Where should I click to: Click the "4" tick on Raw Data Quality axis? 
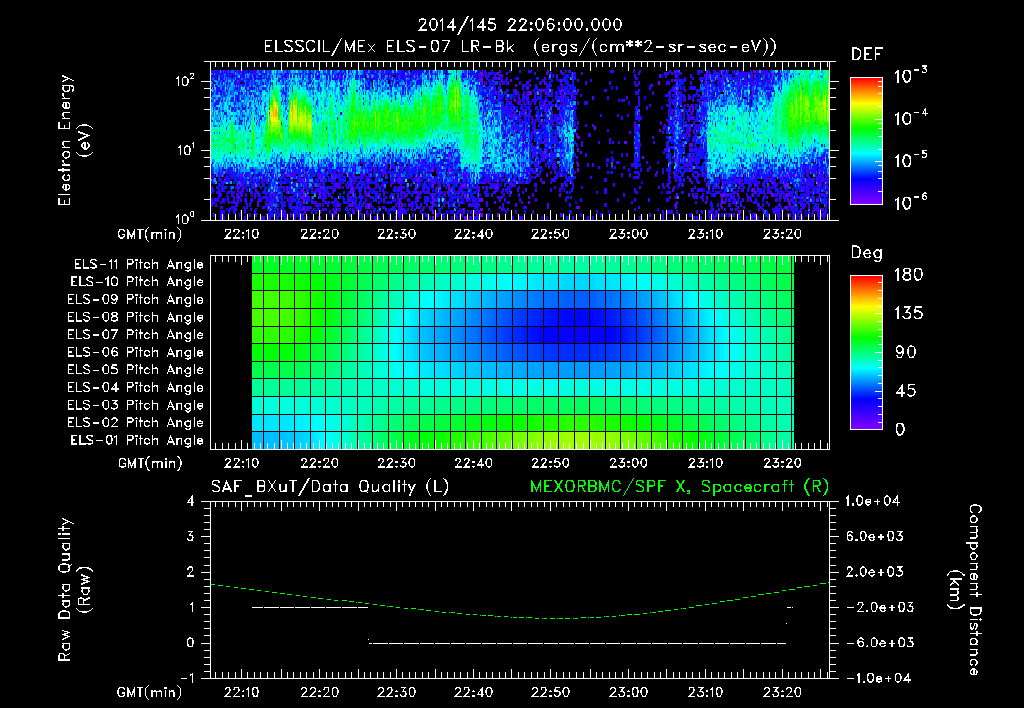(191, 502)
